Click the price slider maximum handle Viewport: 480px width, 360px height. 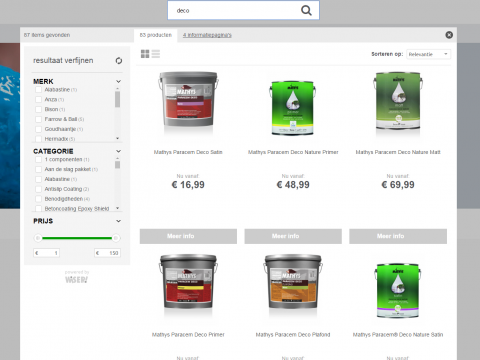pyautogui.click(x=116, y=238)
